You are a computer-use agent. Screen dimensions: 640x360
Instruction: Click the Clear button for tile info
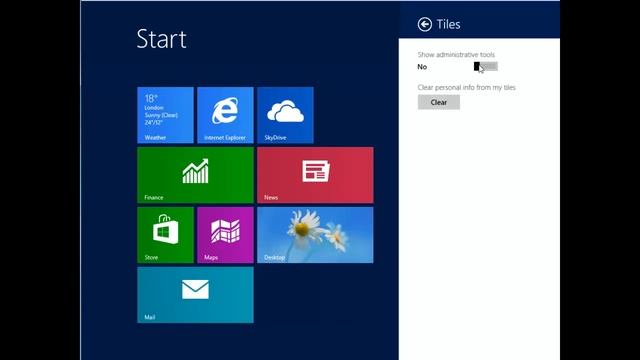pos(439,102)
